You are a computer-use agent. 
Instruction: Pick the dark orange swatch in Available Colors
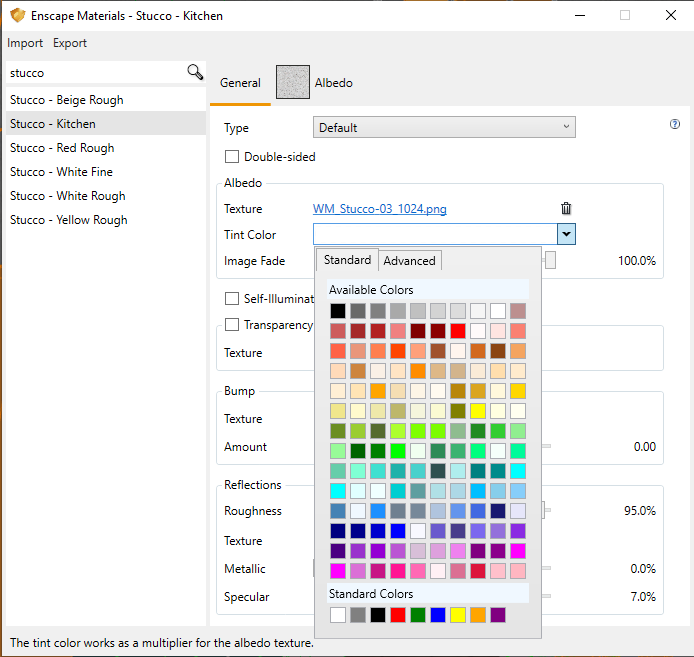417,371
